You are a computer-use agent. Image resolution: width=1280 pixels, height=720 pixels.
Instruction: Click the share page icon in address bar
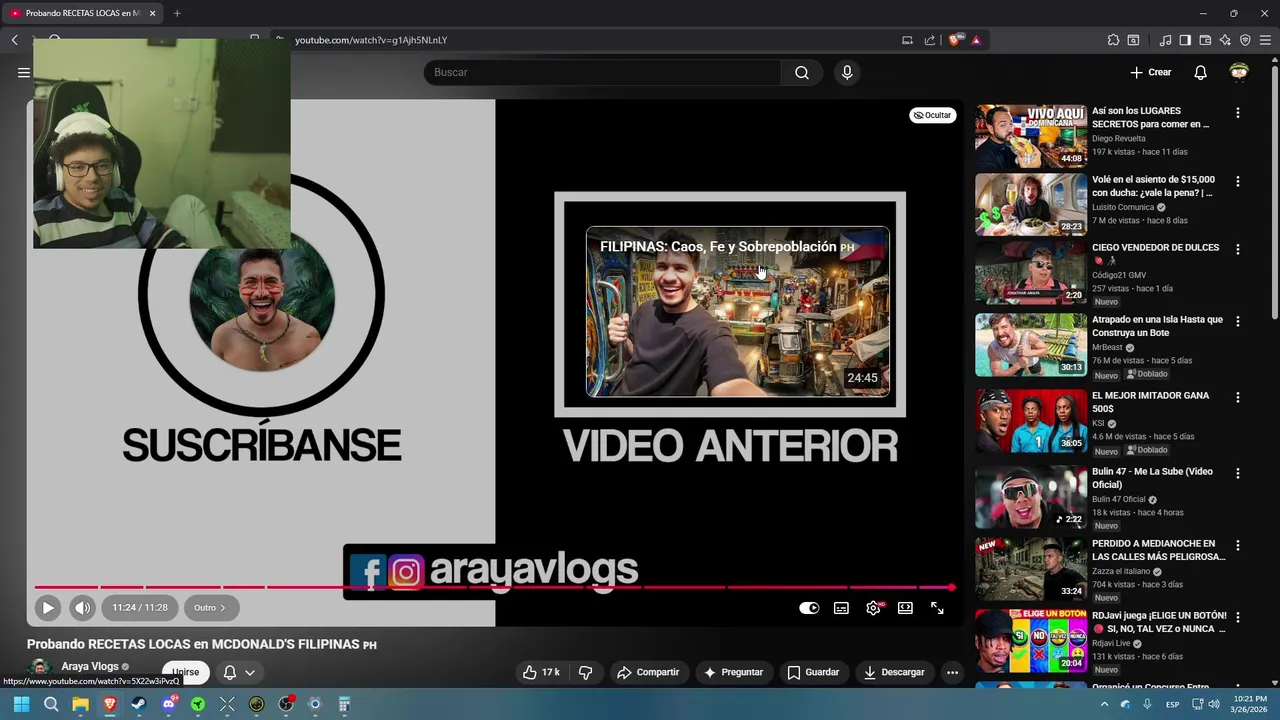(x=930, y=40)
